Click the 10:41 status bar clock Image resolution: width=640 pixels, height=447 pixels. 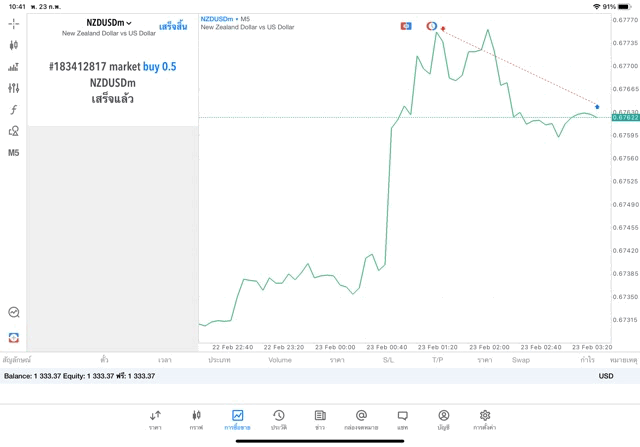tap(17, 7)
